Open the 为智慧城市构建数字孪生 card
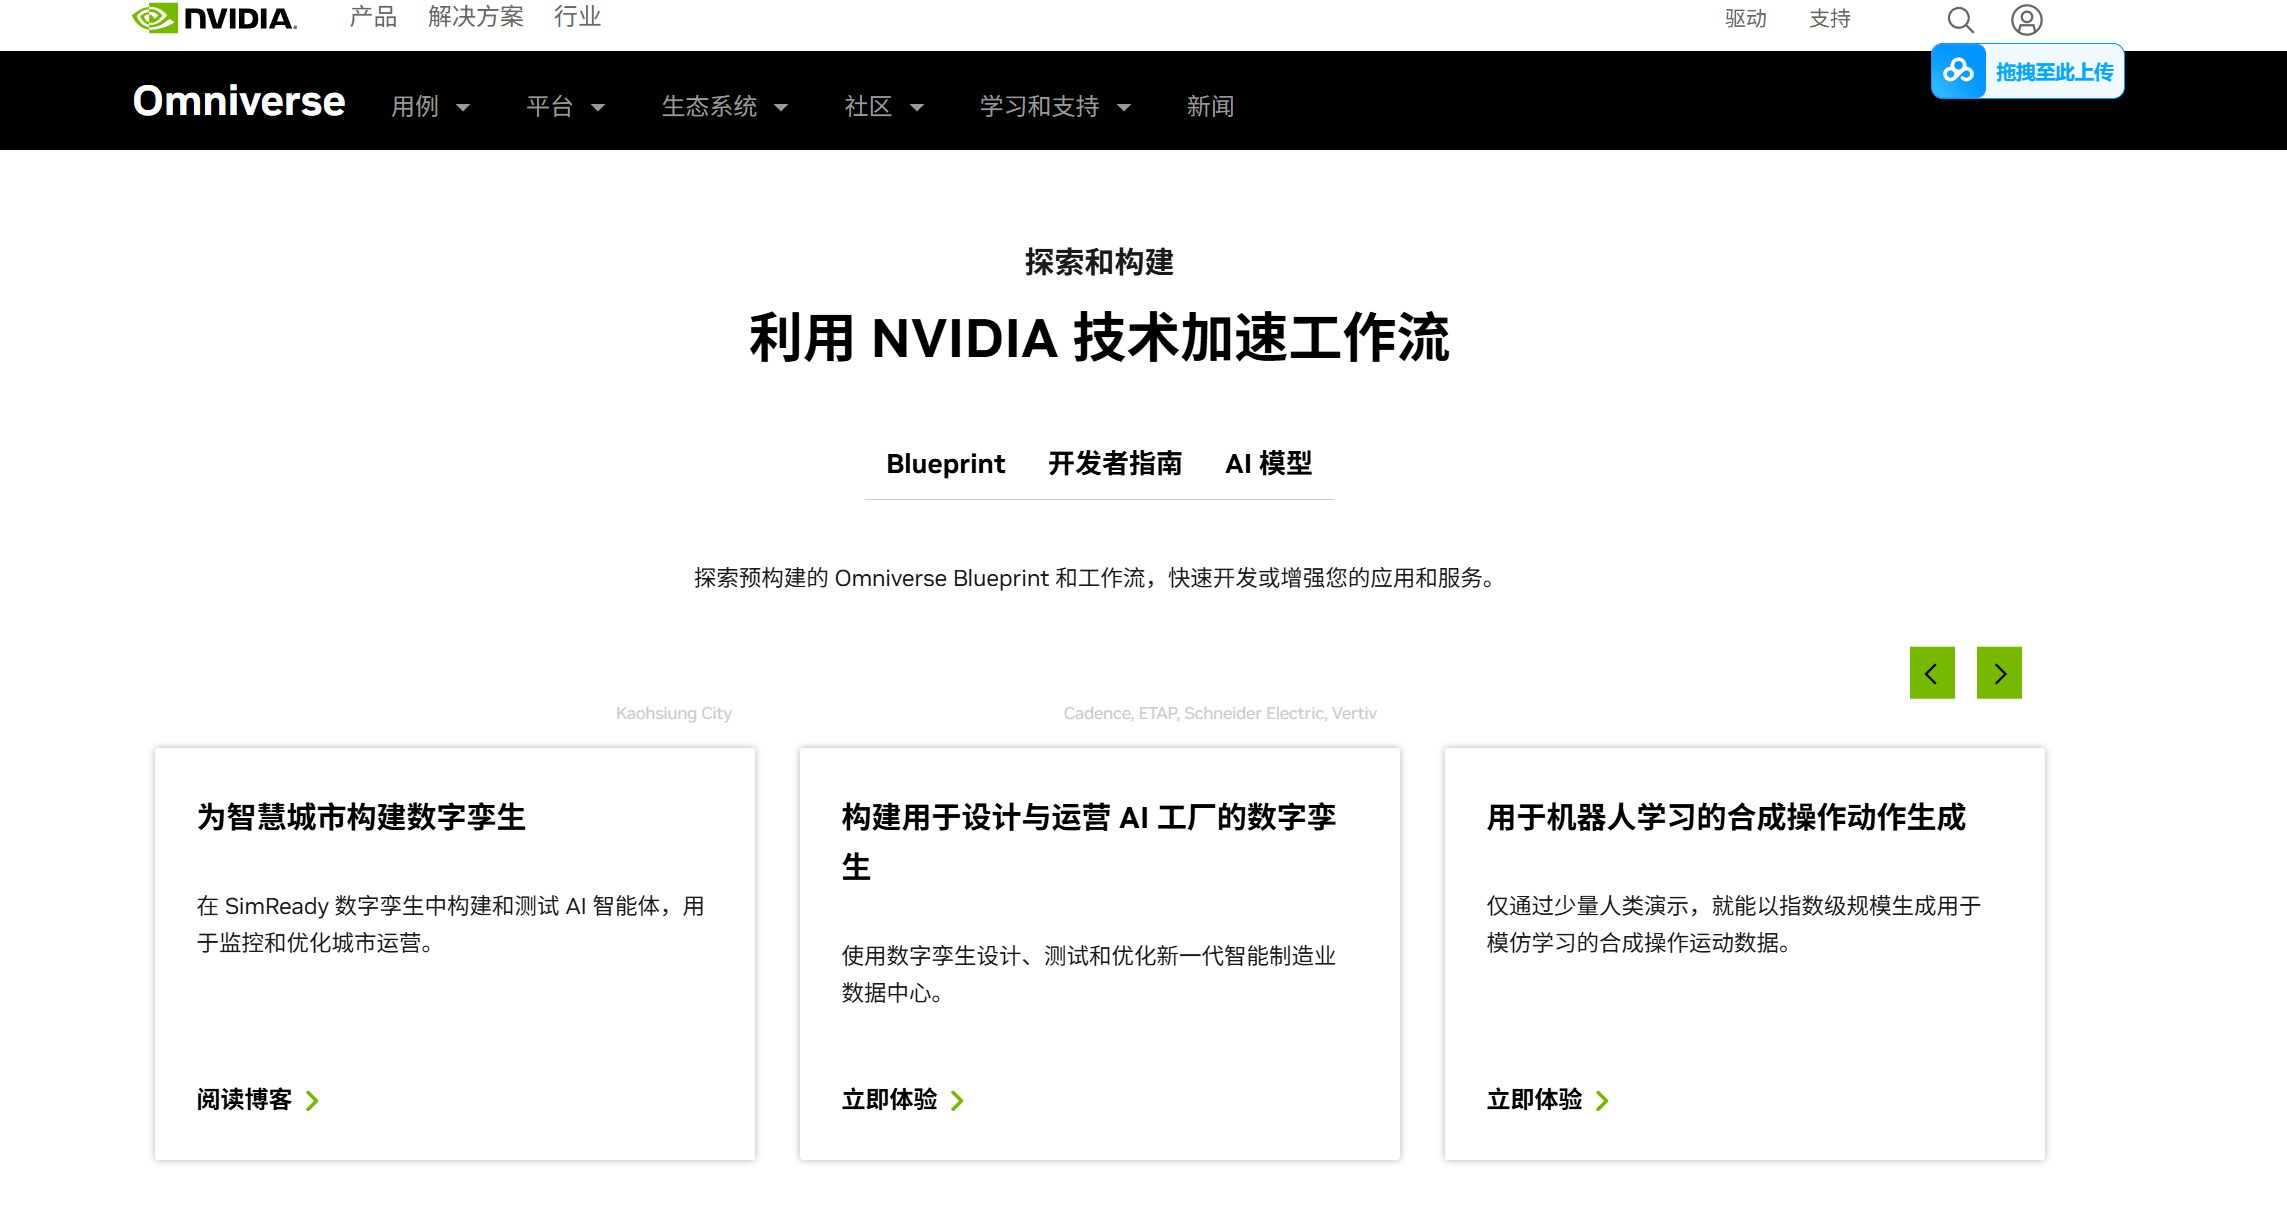Image resolution: width=2287 pixels, height=1216 pixels. (x=361, y=817)
